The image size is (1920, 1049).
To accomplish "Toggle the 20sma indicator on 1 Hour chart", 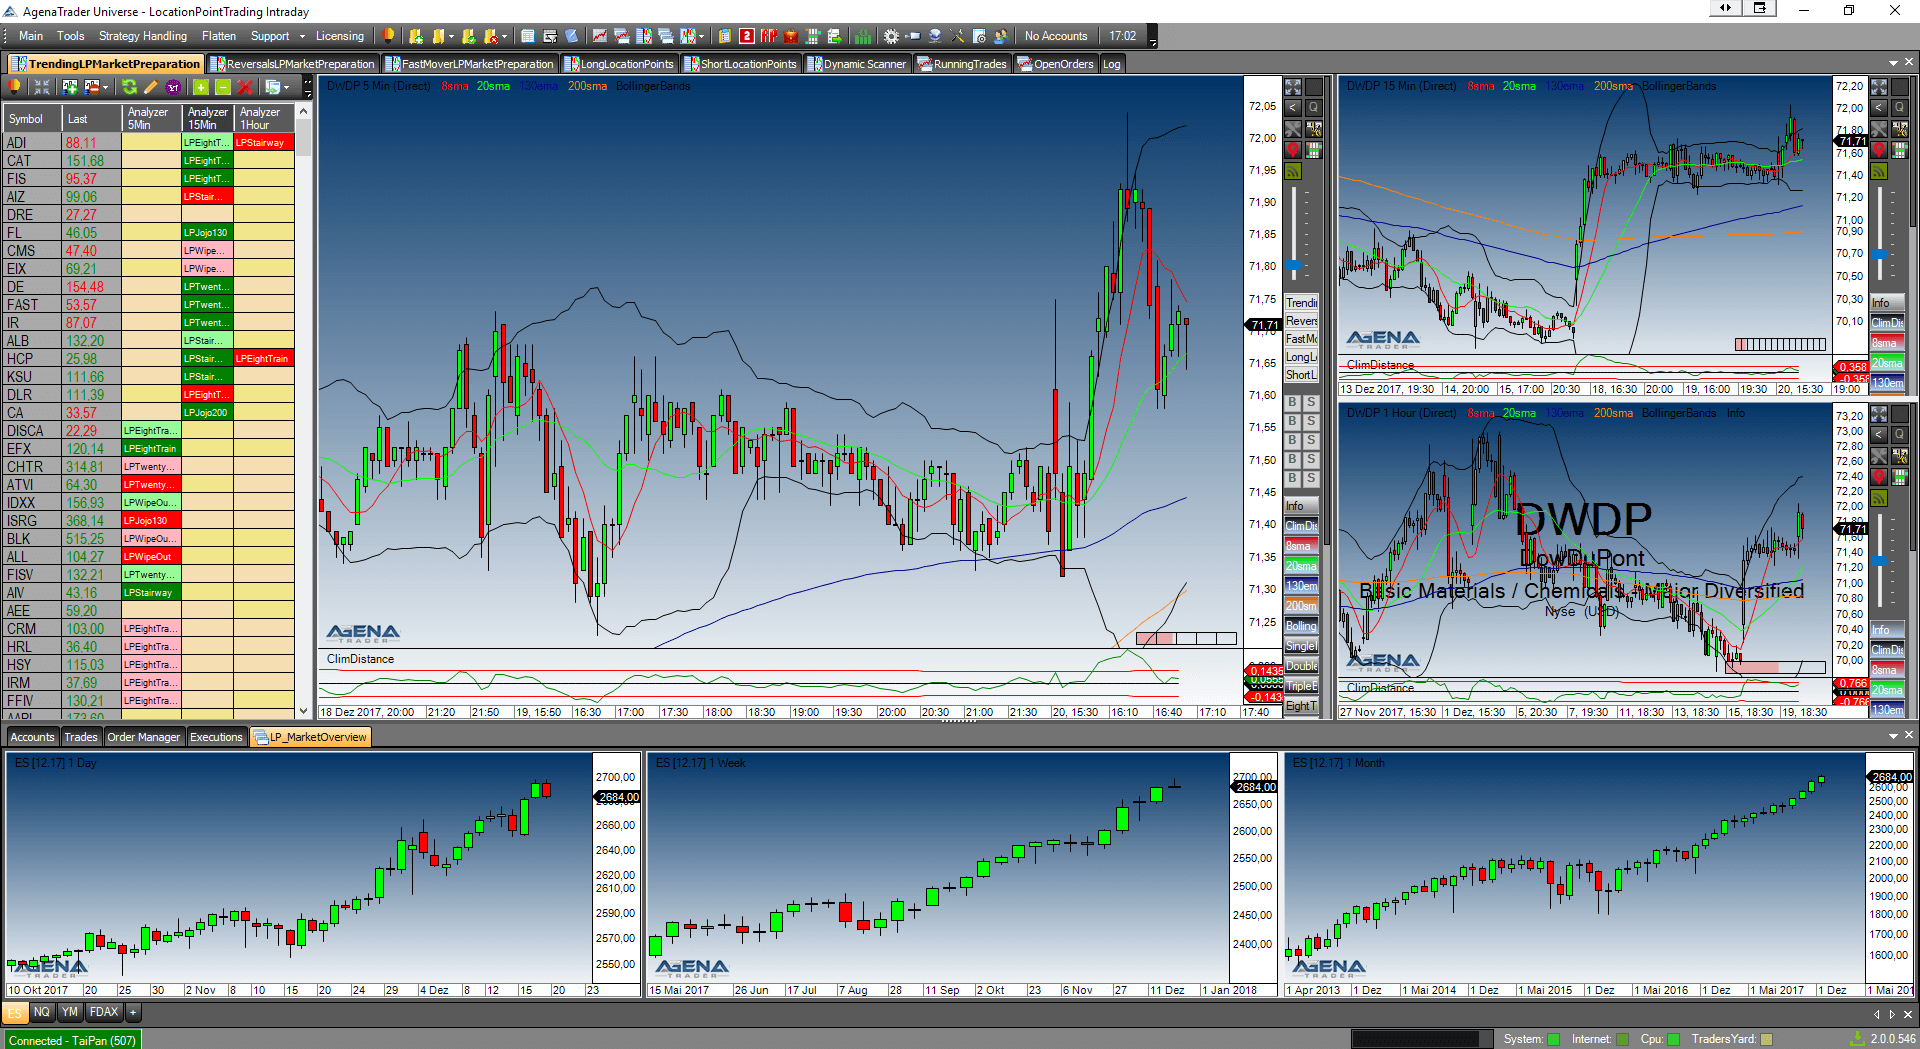I will pyautogui.click(x=1887, y=690).
